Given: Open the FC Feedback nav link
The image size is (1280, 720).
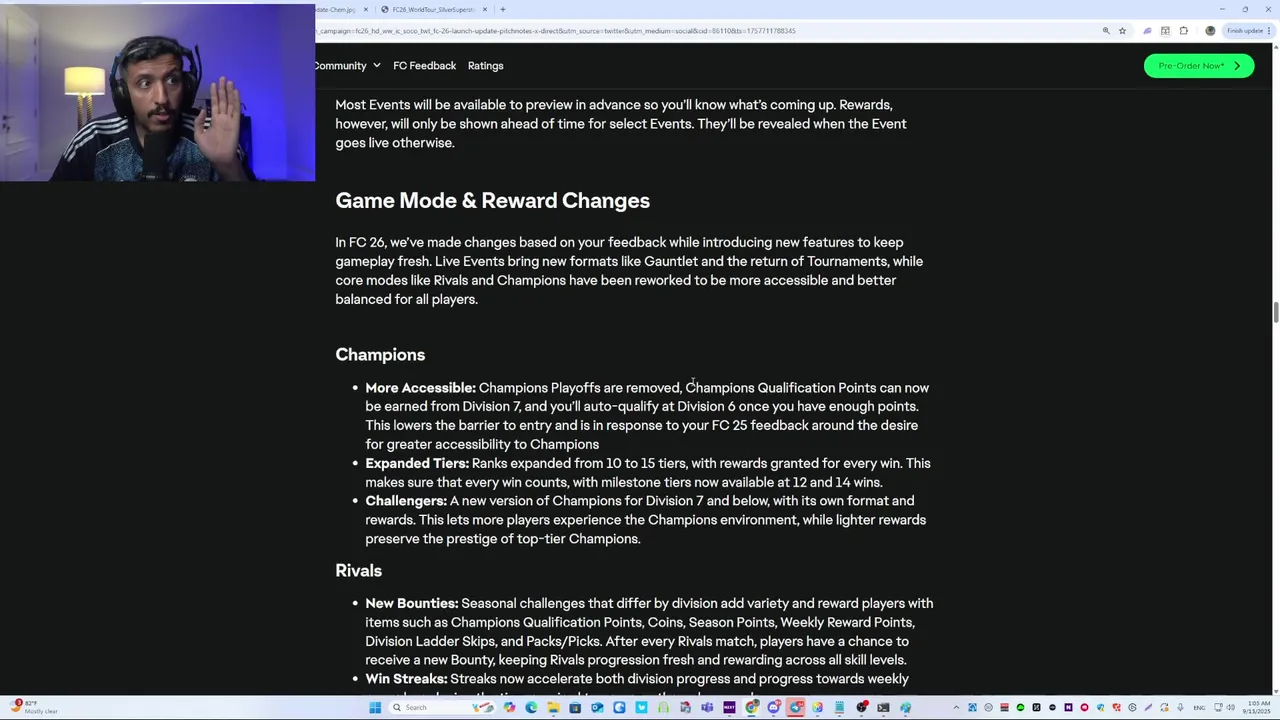Looking at the screenshot, I should (x=424, y=66).
